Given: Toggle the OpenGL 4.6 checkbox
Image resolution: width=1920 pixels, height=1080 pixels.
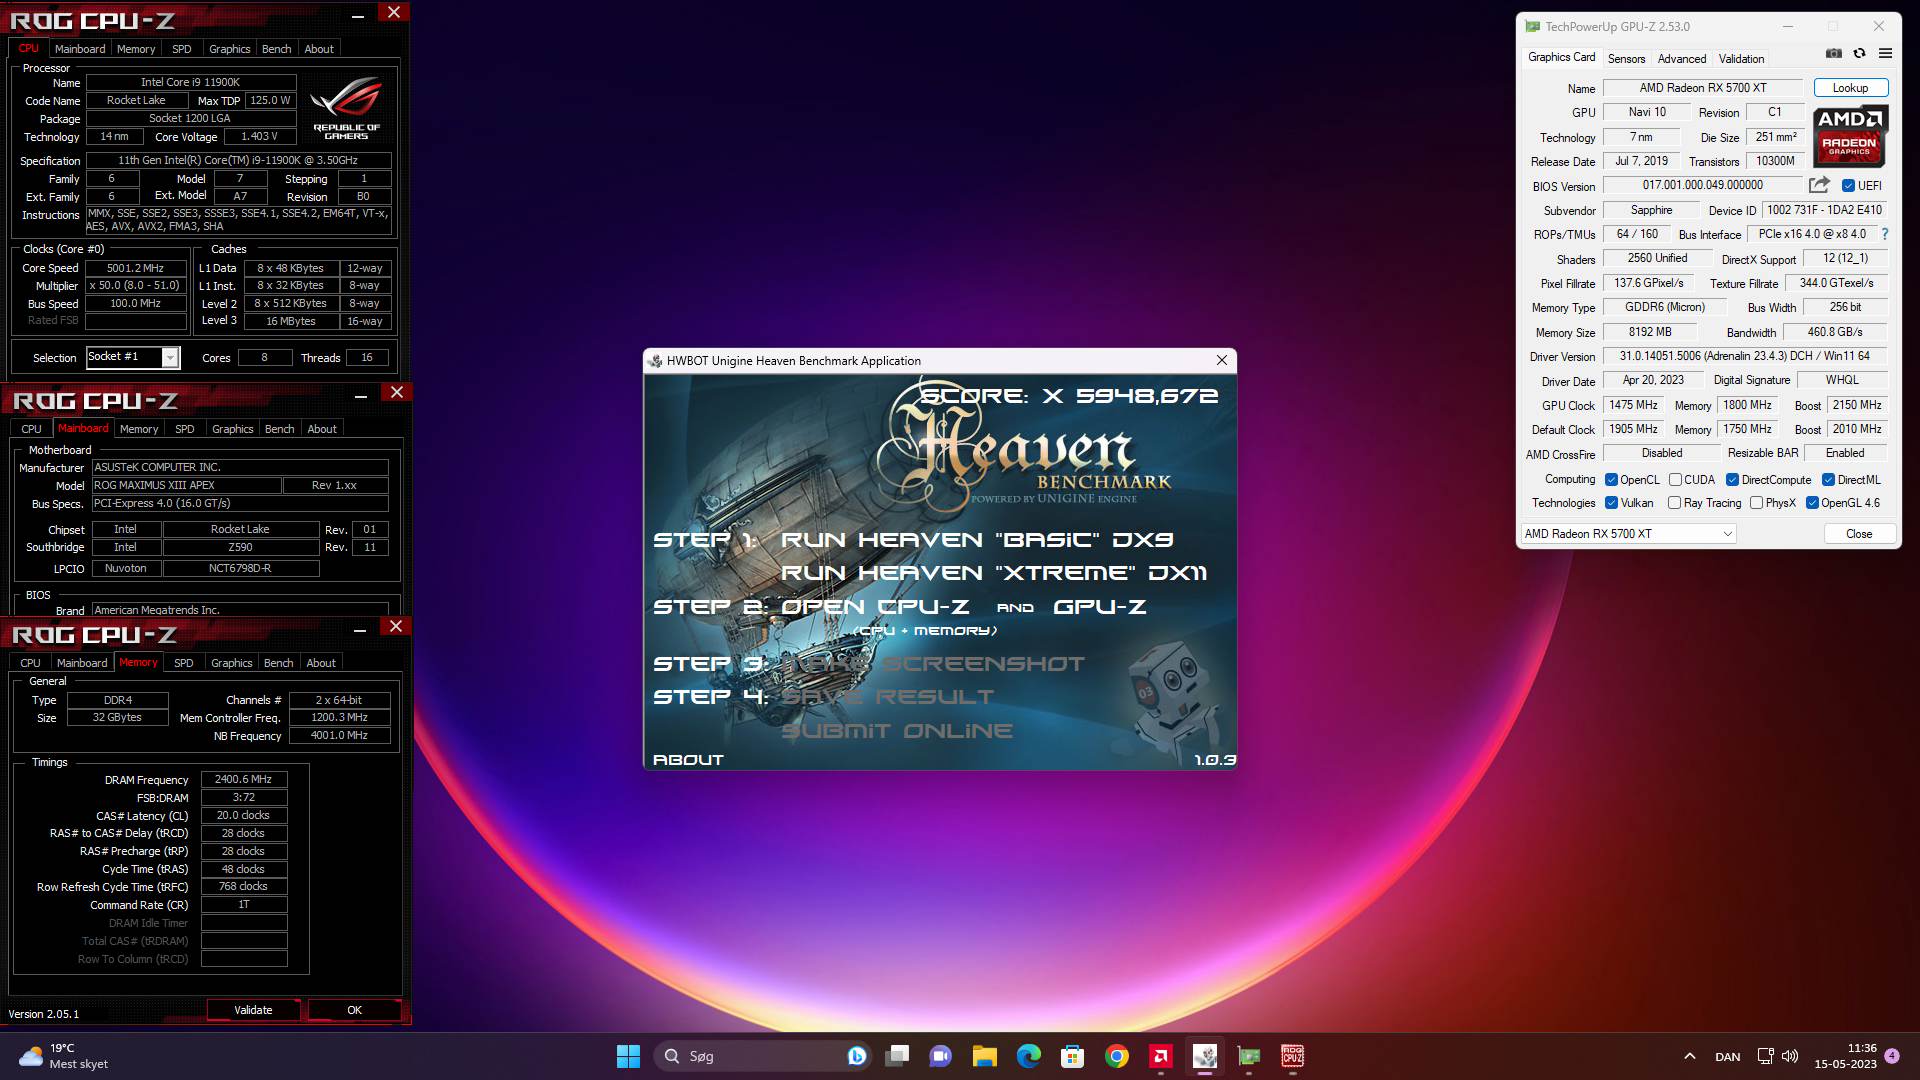Looking at the screenshot, I should 1812,503.
